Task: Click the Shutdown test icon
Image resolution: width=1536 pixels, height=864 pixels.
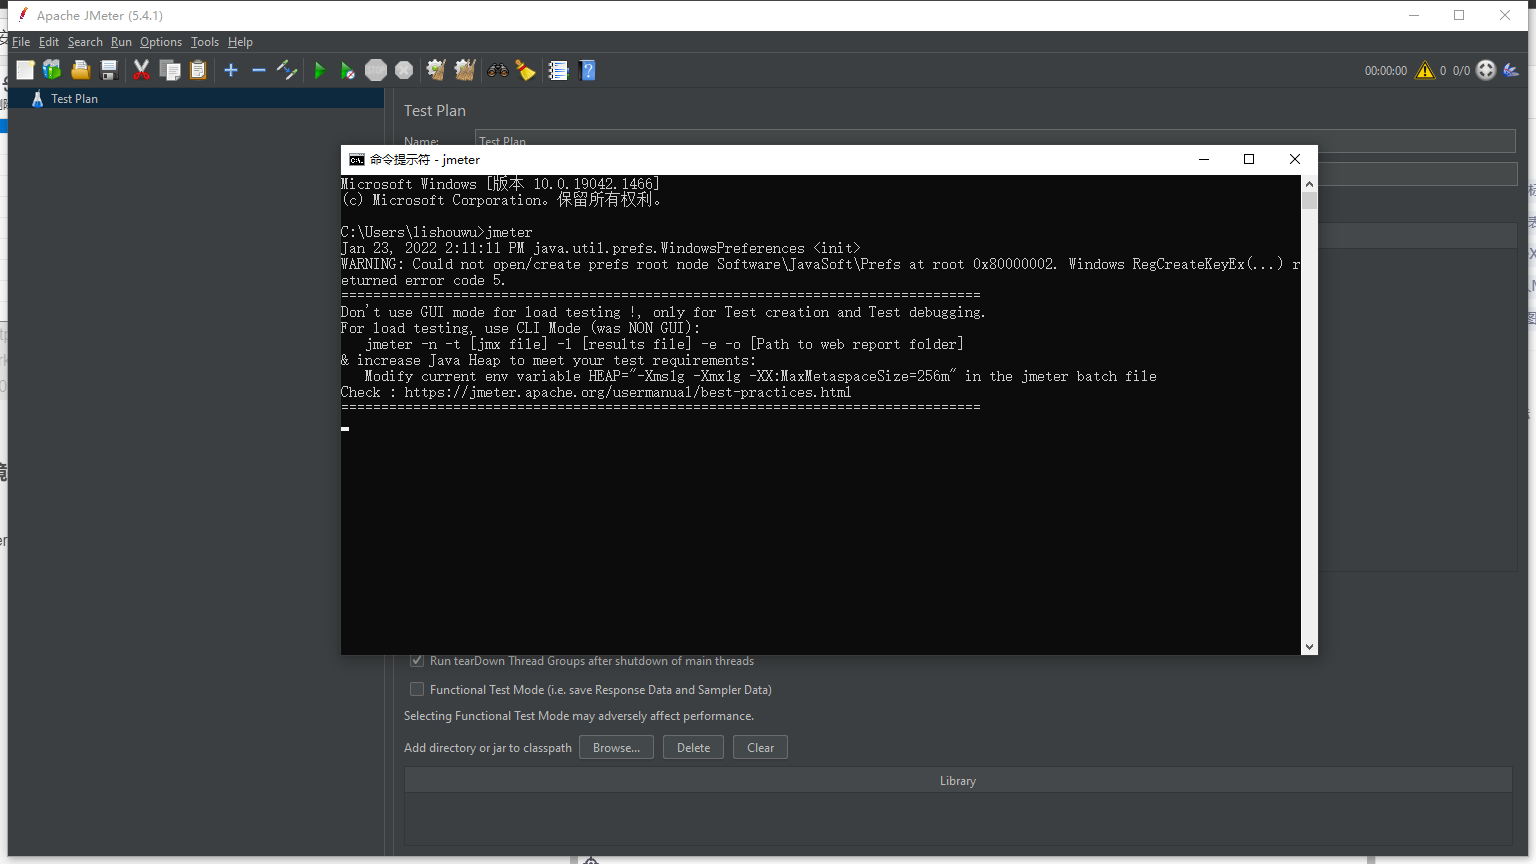Action: point(404,70)
